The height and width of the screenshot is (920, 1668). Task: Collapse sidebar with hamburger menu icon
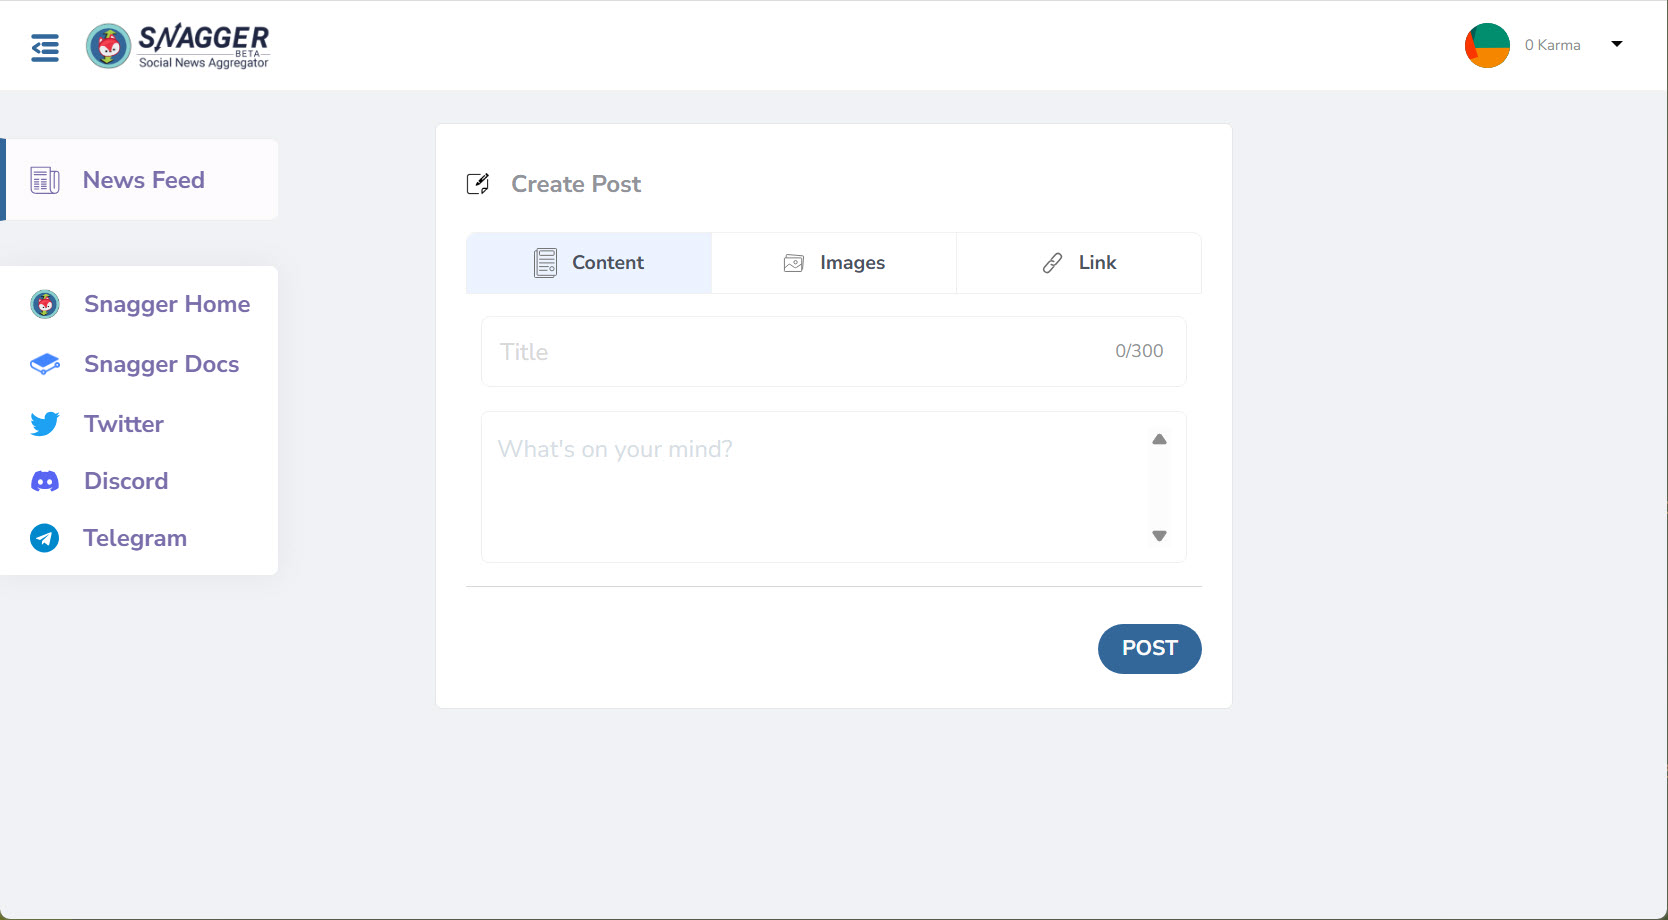pyautogui.click(x=45, y=47)
